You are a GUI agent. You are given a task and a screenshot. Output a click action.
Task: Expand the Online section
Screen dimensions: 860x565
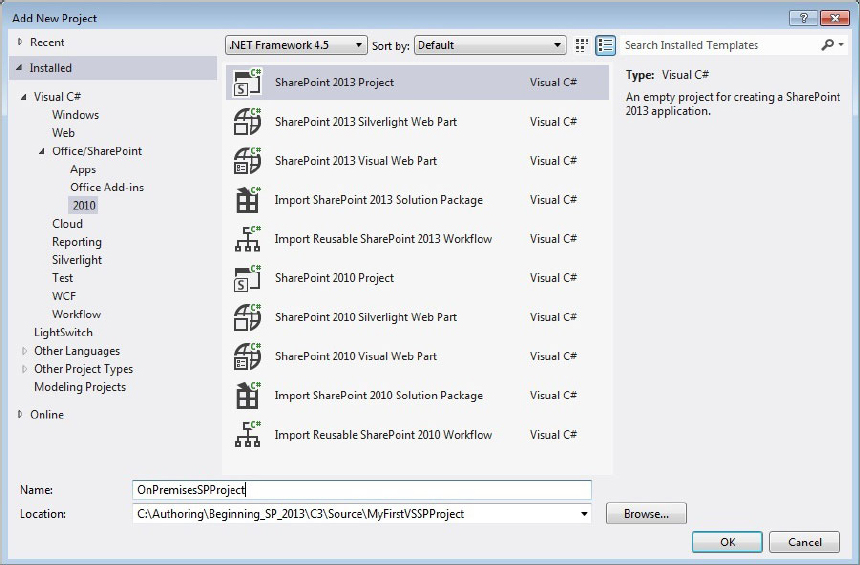[20, 414]
